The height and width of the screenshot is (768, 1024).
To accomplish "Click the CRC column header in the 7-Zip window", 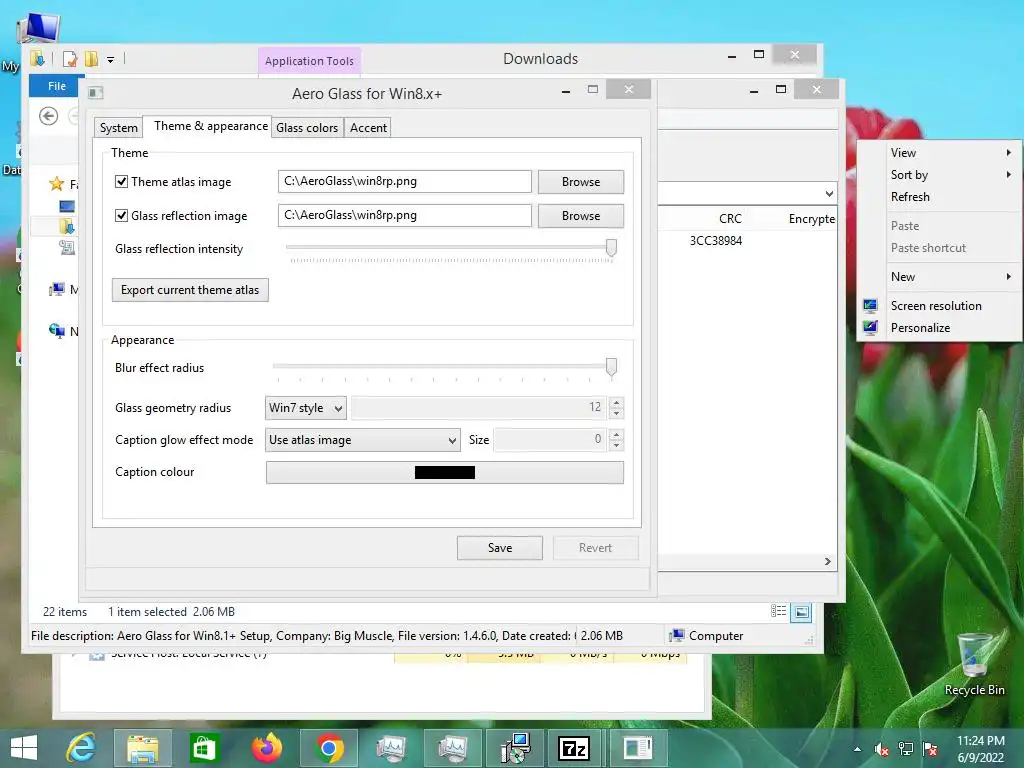I will [x=730, y=219].
